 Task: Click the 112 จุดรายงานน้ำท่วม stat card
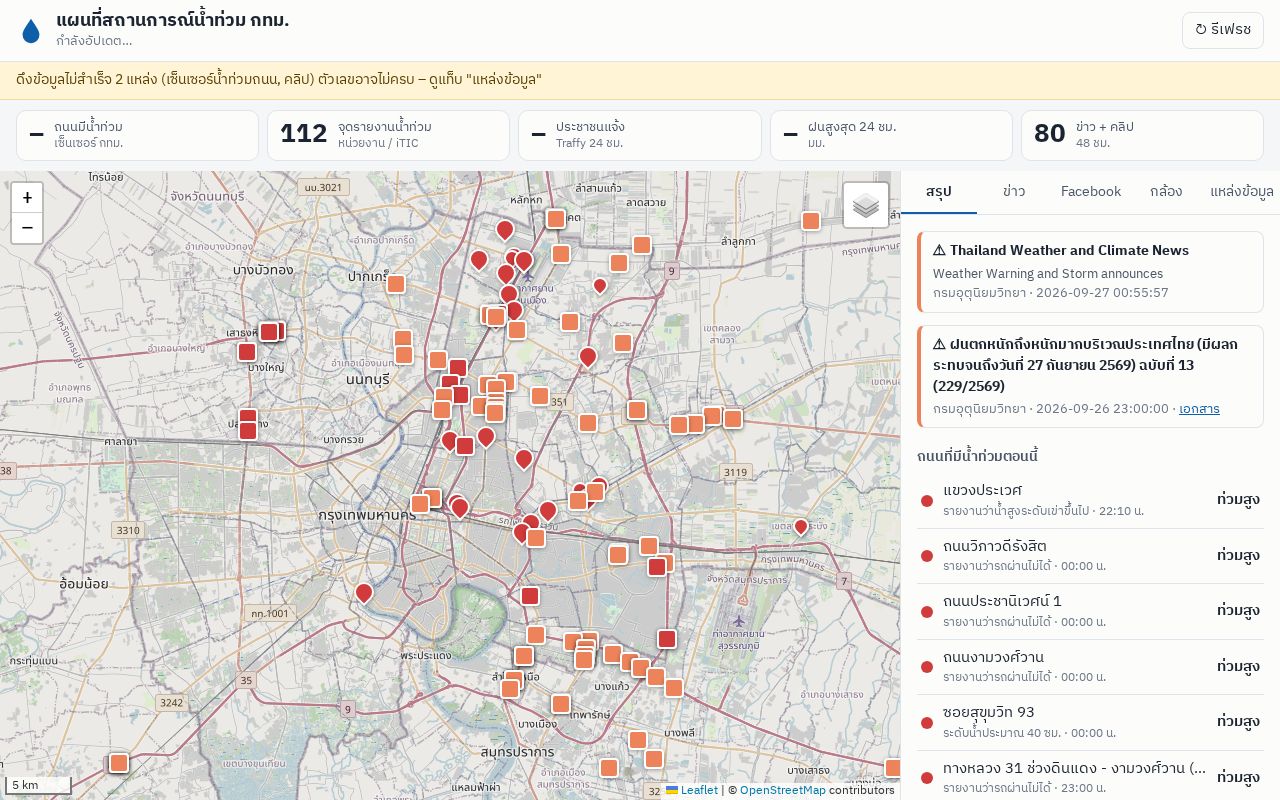[x=388, y=135]
